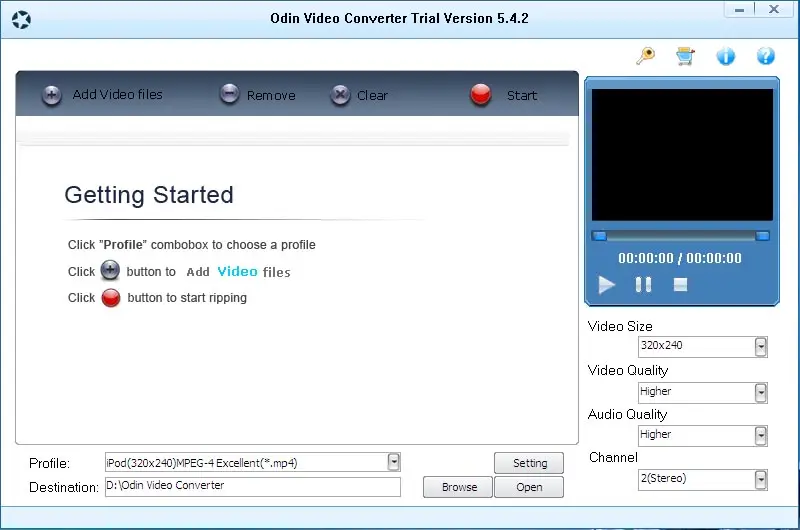The image size is (800, 530).
Task: Click the Remove minus icon in toolbar
Action: [x=230, y=94]
